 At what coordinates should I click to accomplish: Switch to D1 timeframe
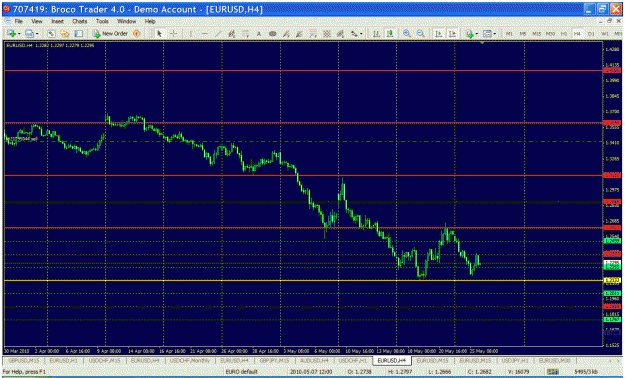click(x=591, y=34)
